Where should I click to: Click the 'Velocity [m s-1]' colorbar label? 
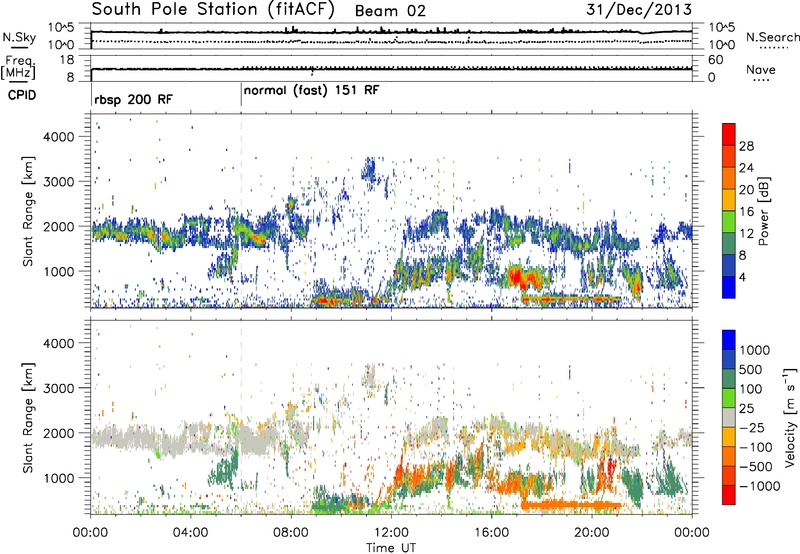click(x=790, y=417)
